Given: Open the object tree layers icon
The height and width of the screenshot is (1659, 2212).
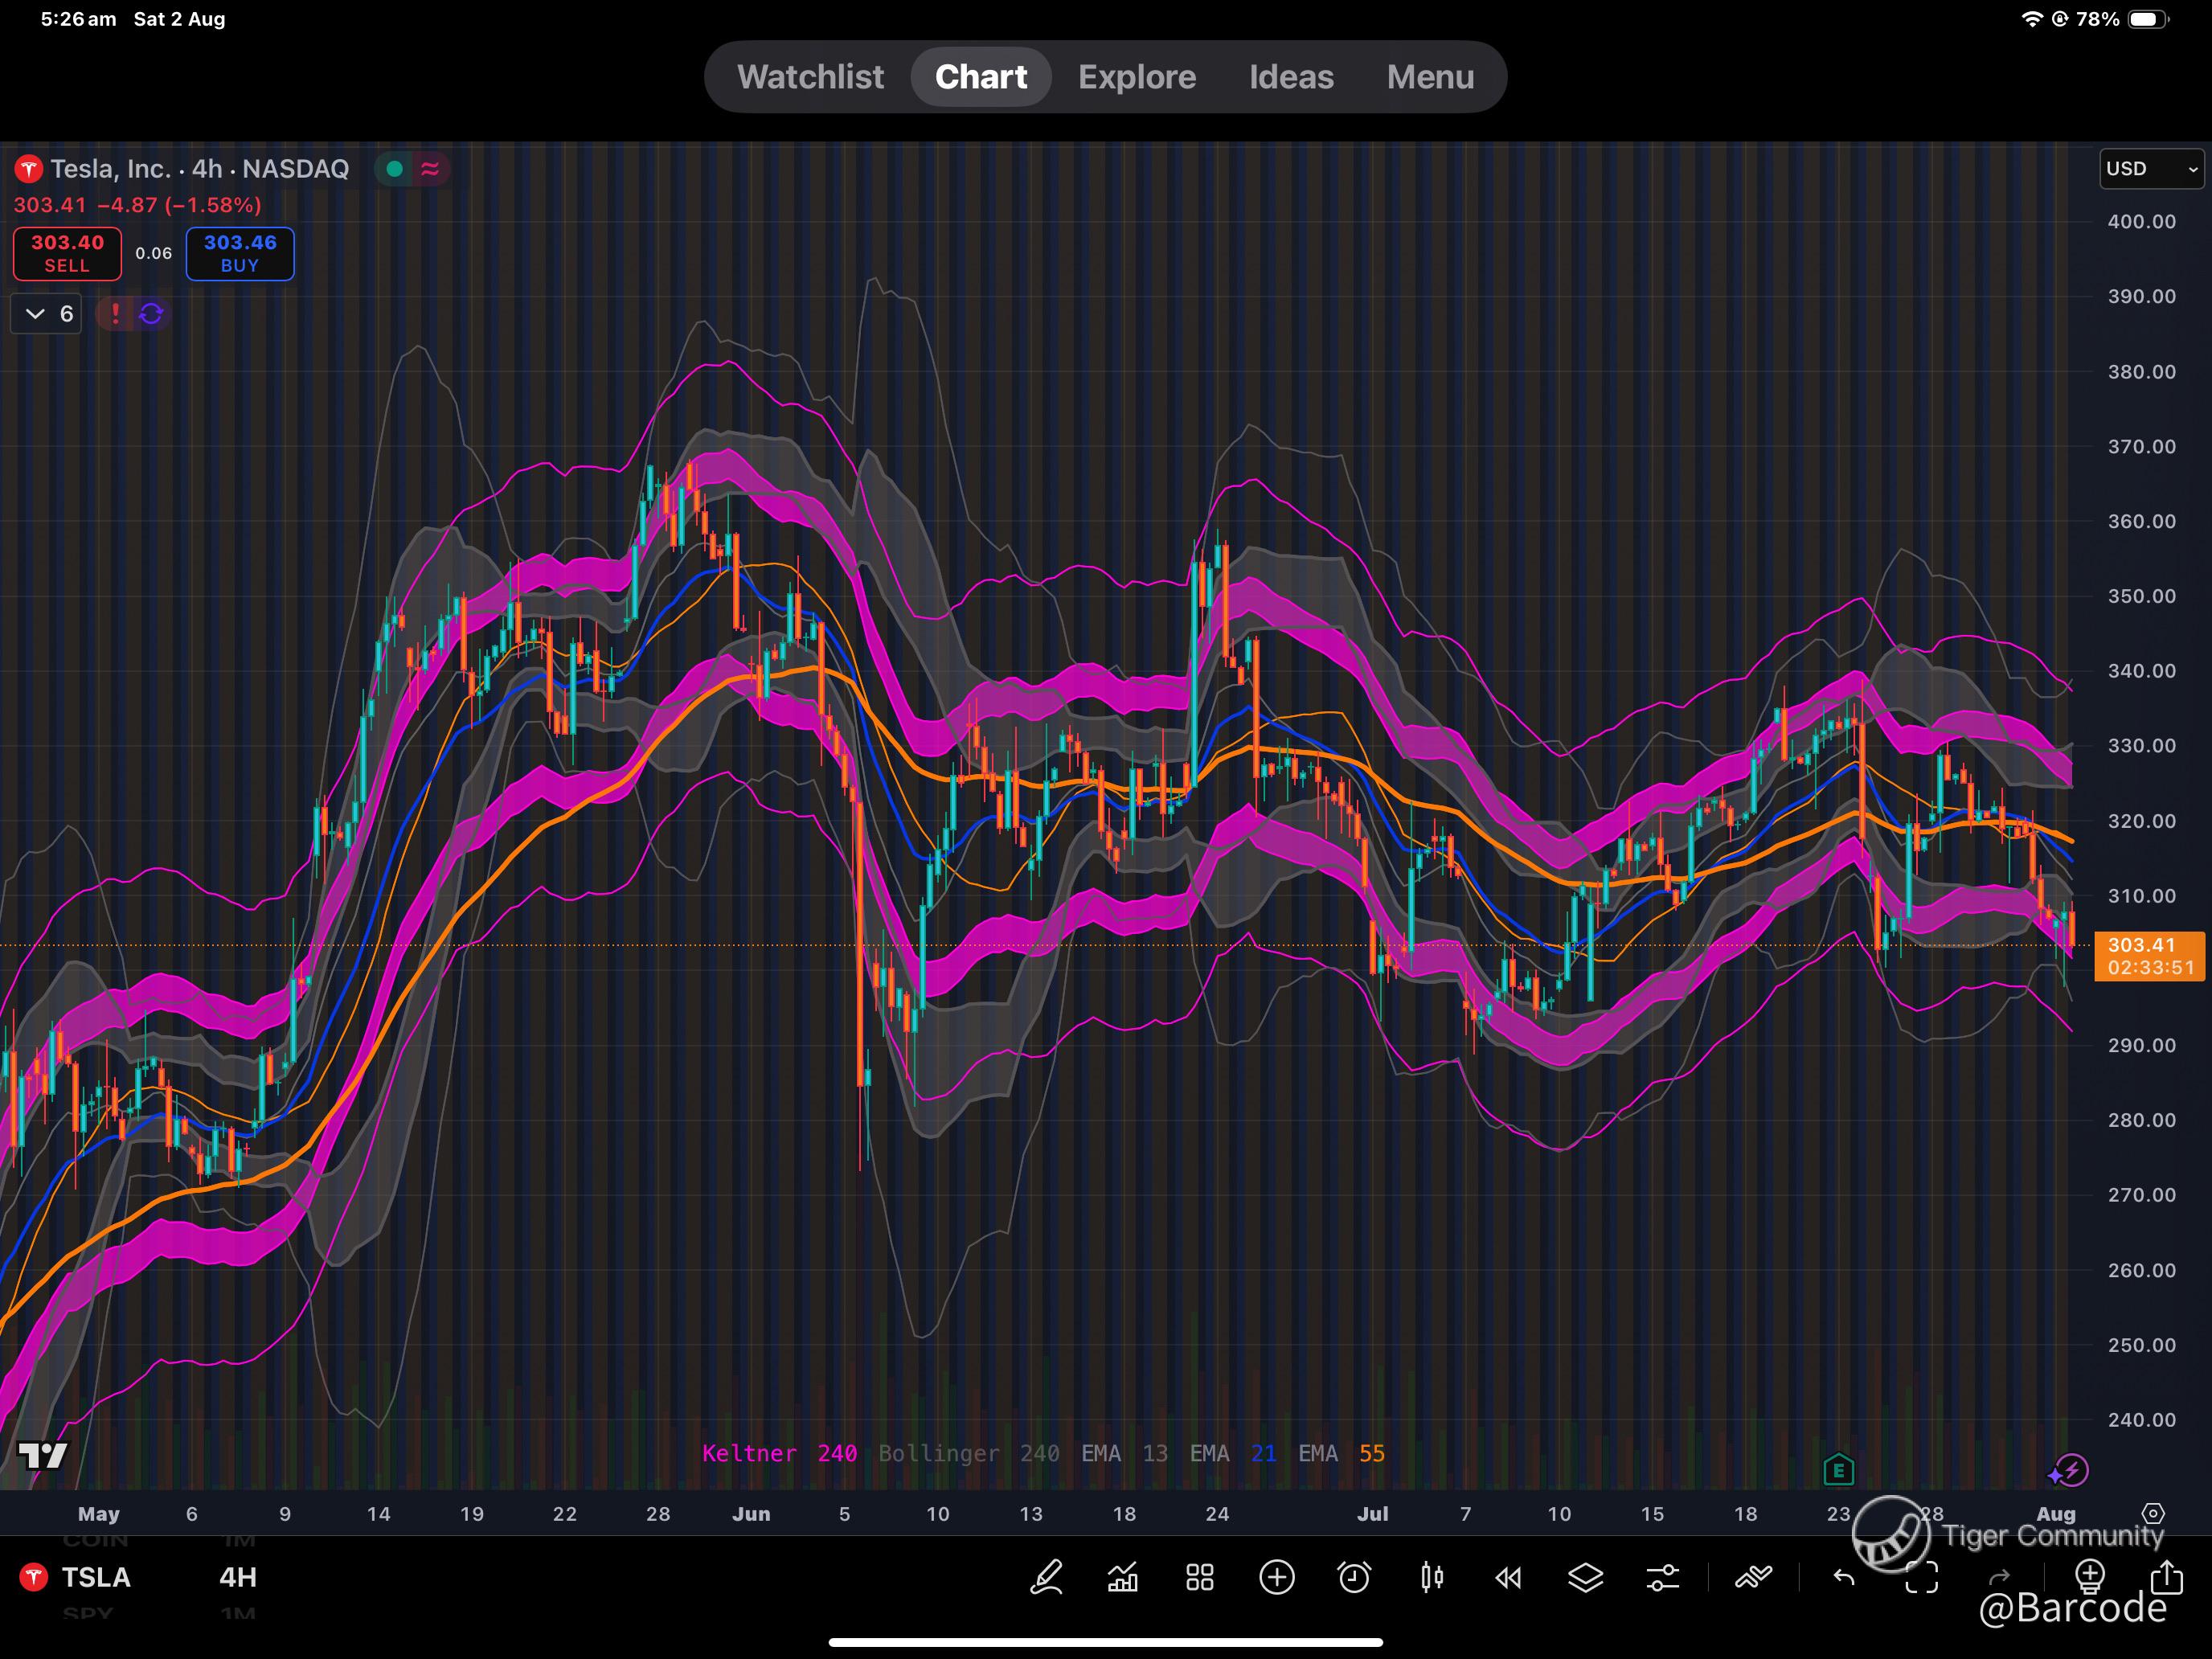Looking at the screenshot, I should pos(1585,1578).
